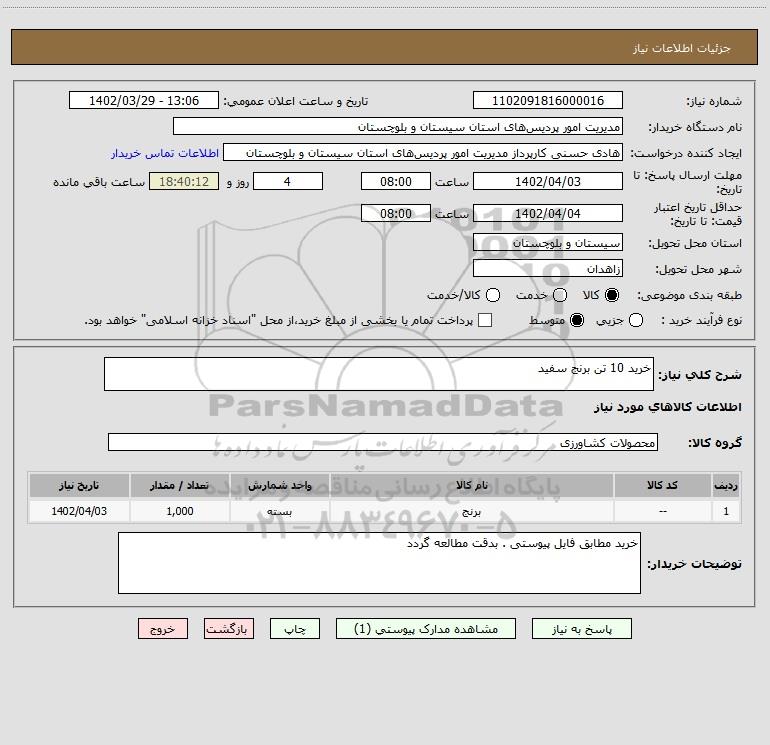
Task: Click the ایجاد کننده درخواست field
Action: pos(423,152)
